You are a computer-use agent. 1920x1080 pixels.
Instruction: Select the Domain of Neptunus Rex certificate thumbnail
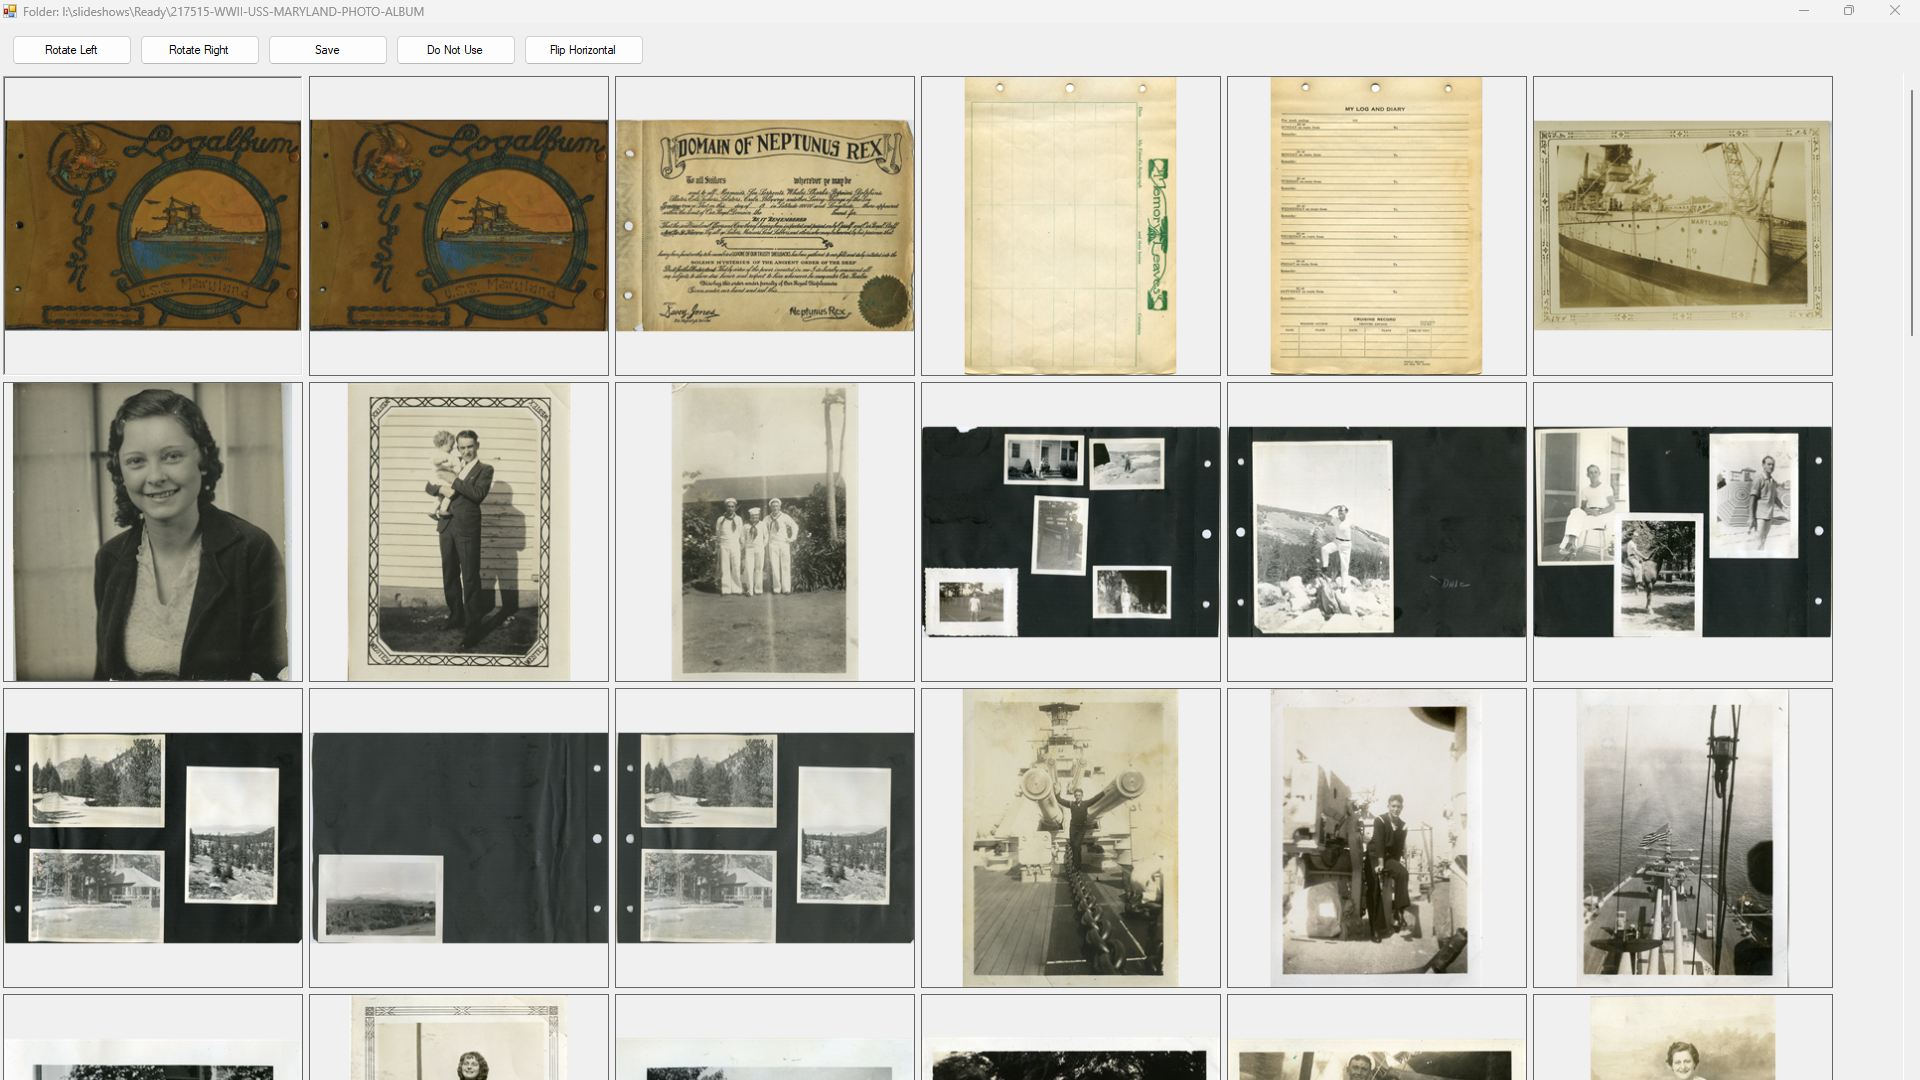tap(765, 226)
